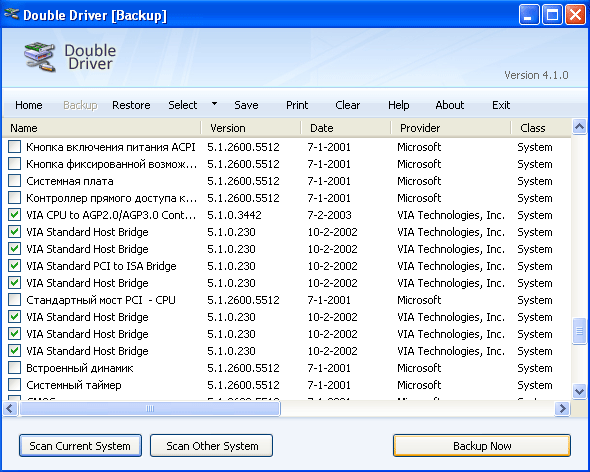Screen dimensions: 590x472
Task: Sort by the Name column header
Action: pyautogui.click(x=102, y=128)
